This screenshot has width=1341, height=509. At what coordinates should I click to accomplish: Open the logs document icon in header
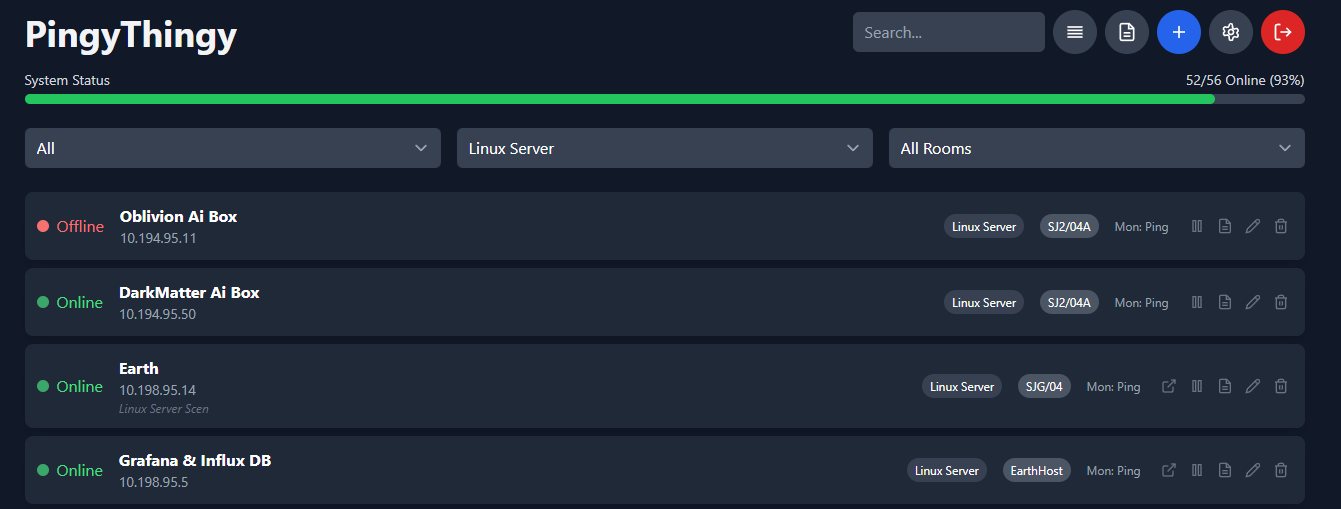1126,32
